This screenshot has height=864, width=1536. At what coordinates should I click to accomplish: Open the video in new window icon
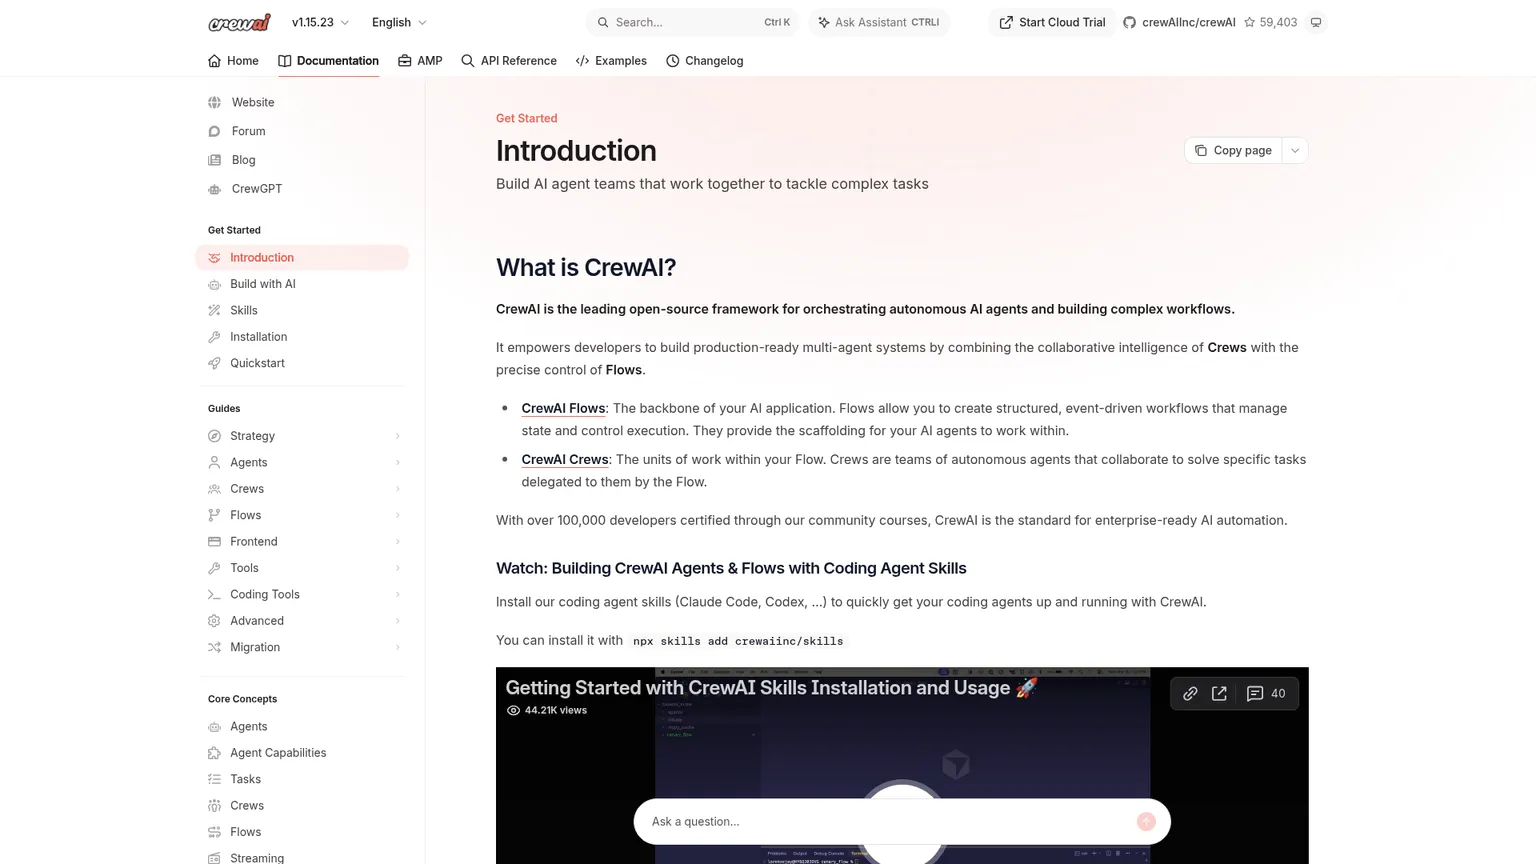point(1219,694)
